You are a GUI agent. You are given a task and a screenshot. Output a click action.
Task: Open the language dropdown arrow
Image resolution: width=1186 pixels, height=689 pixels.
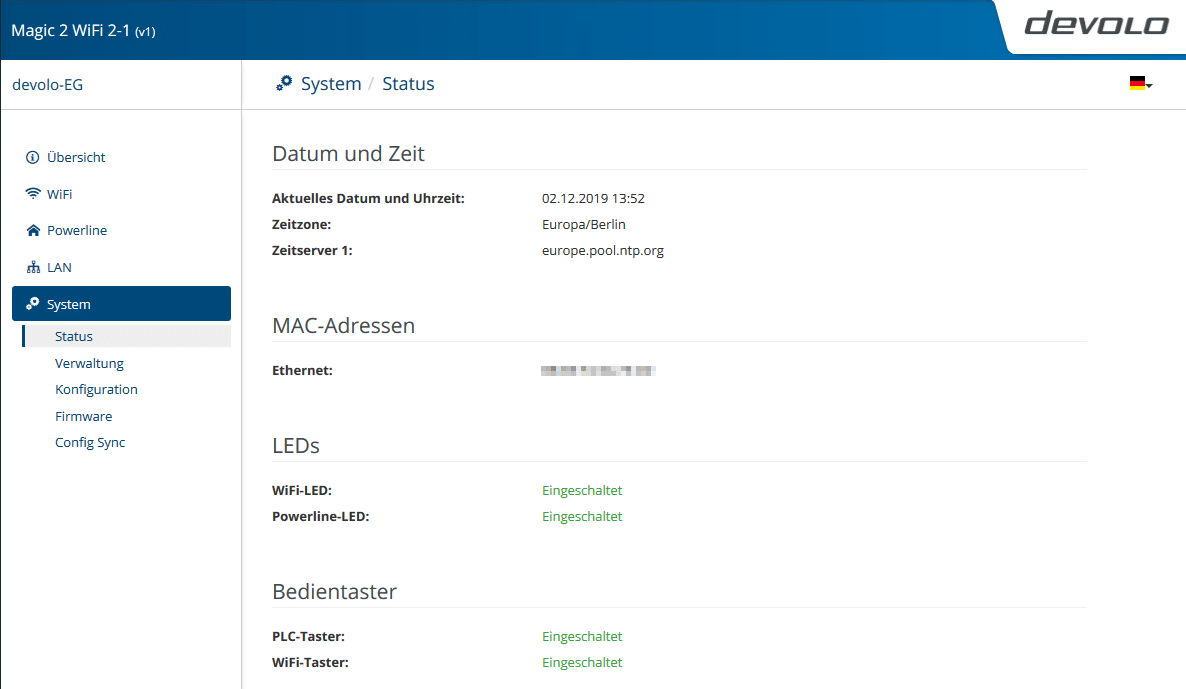[x=1150, y=86]
